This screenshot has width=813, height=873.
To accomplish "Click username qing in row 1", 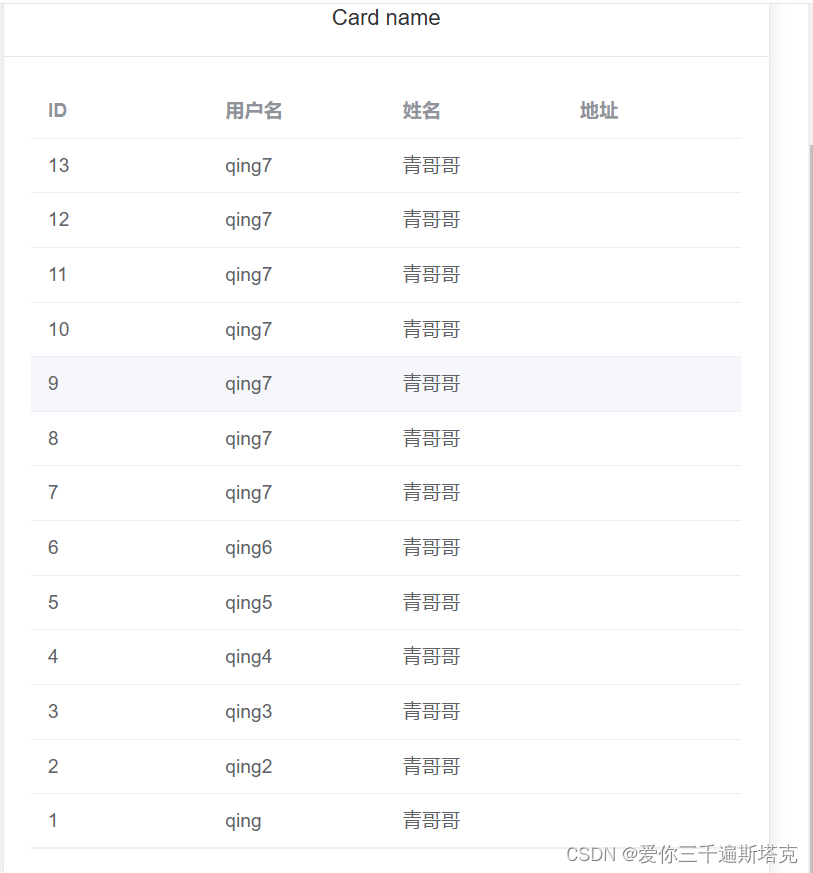I will (243, 820).
